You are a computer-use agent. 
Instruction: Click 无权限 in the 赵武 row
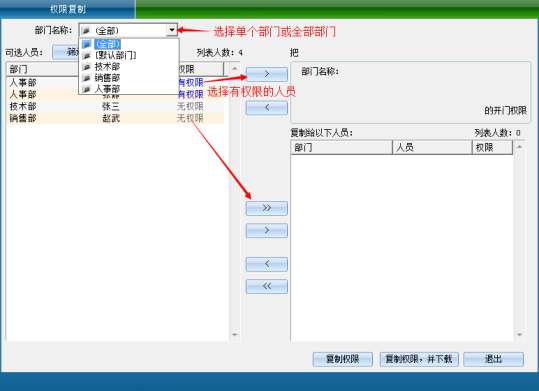click(190, 118)
